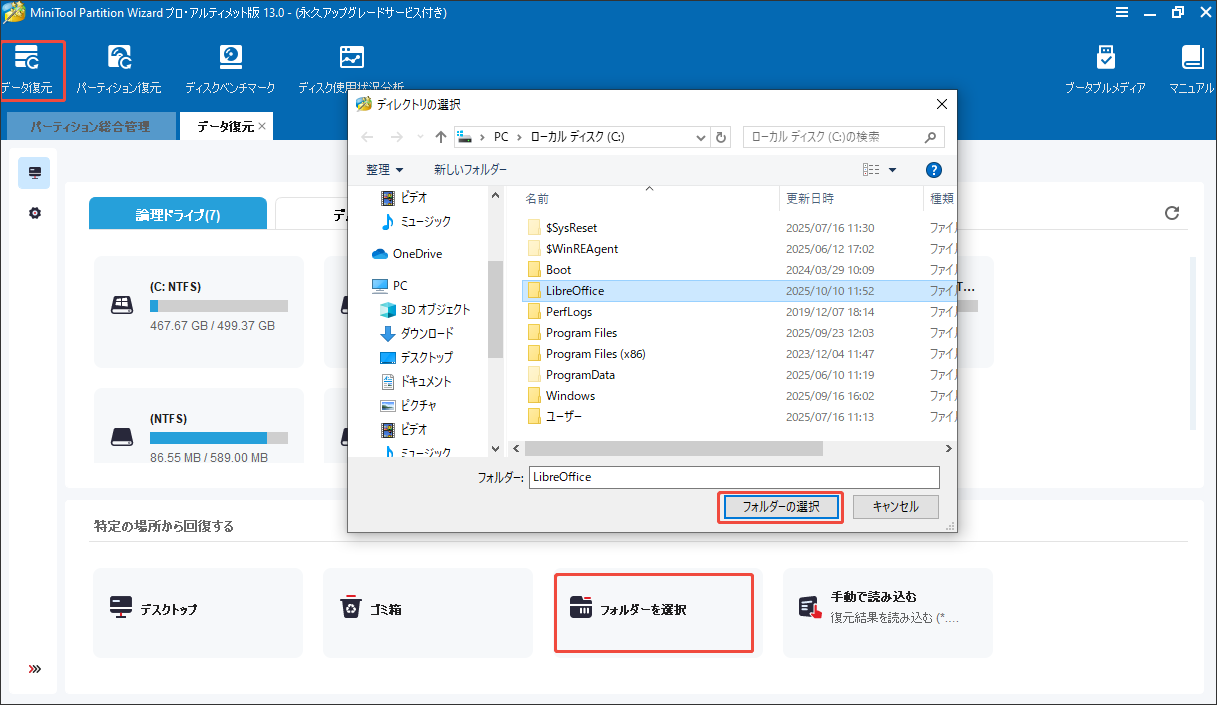Open the ディスク使用状況分析 tool
Viewport: 1217px width, 705px height.
(x=351, y=70)
